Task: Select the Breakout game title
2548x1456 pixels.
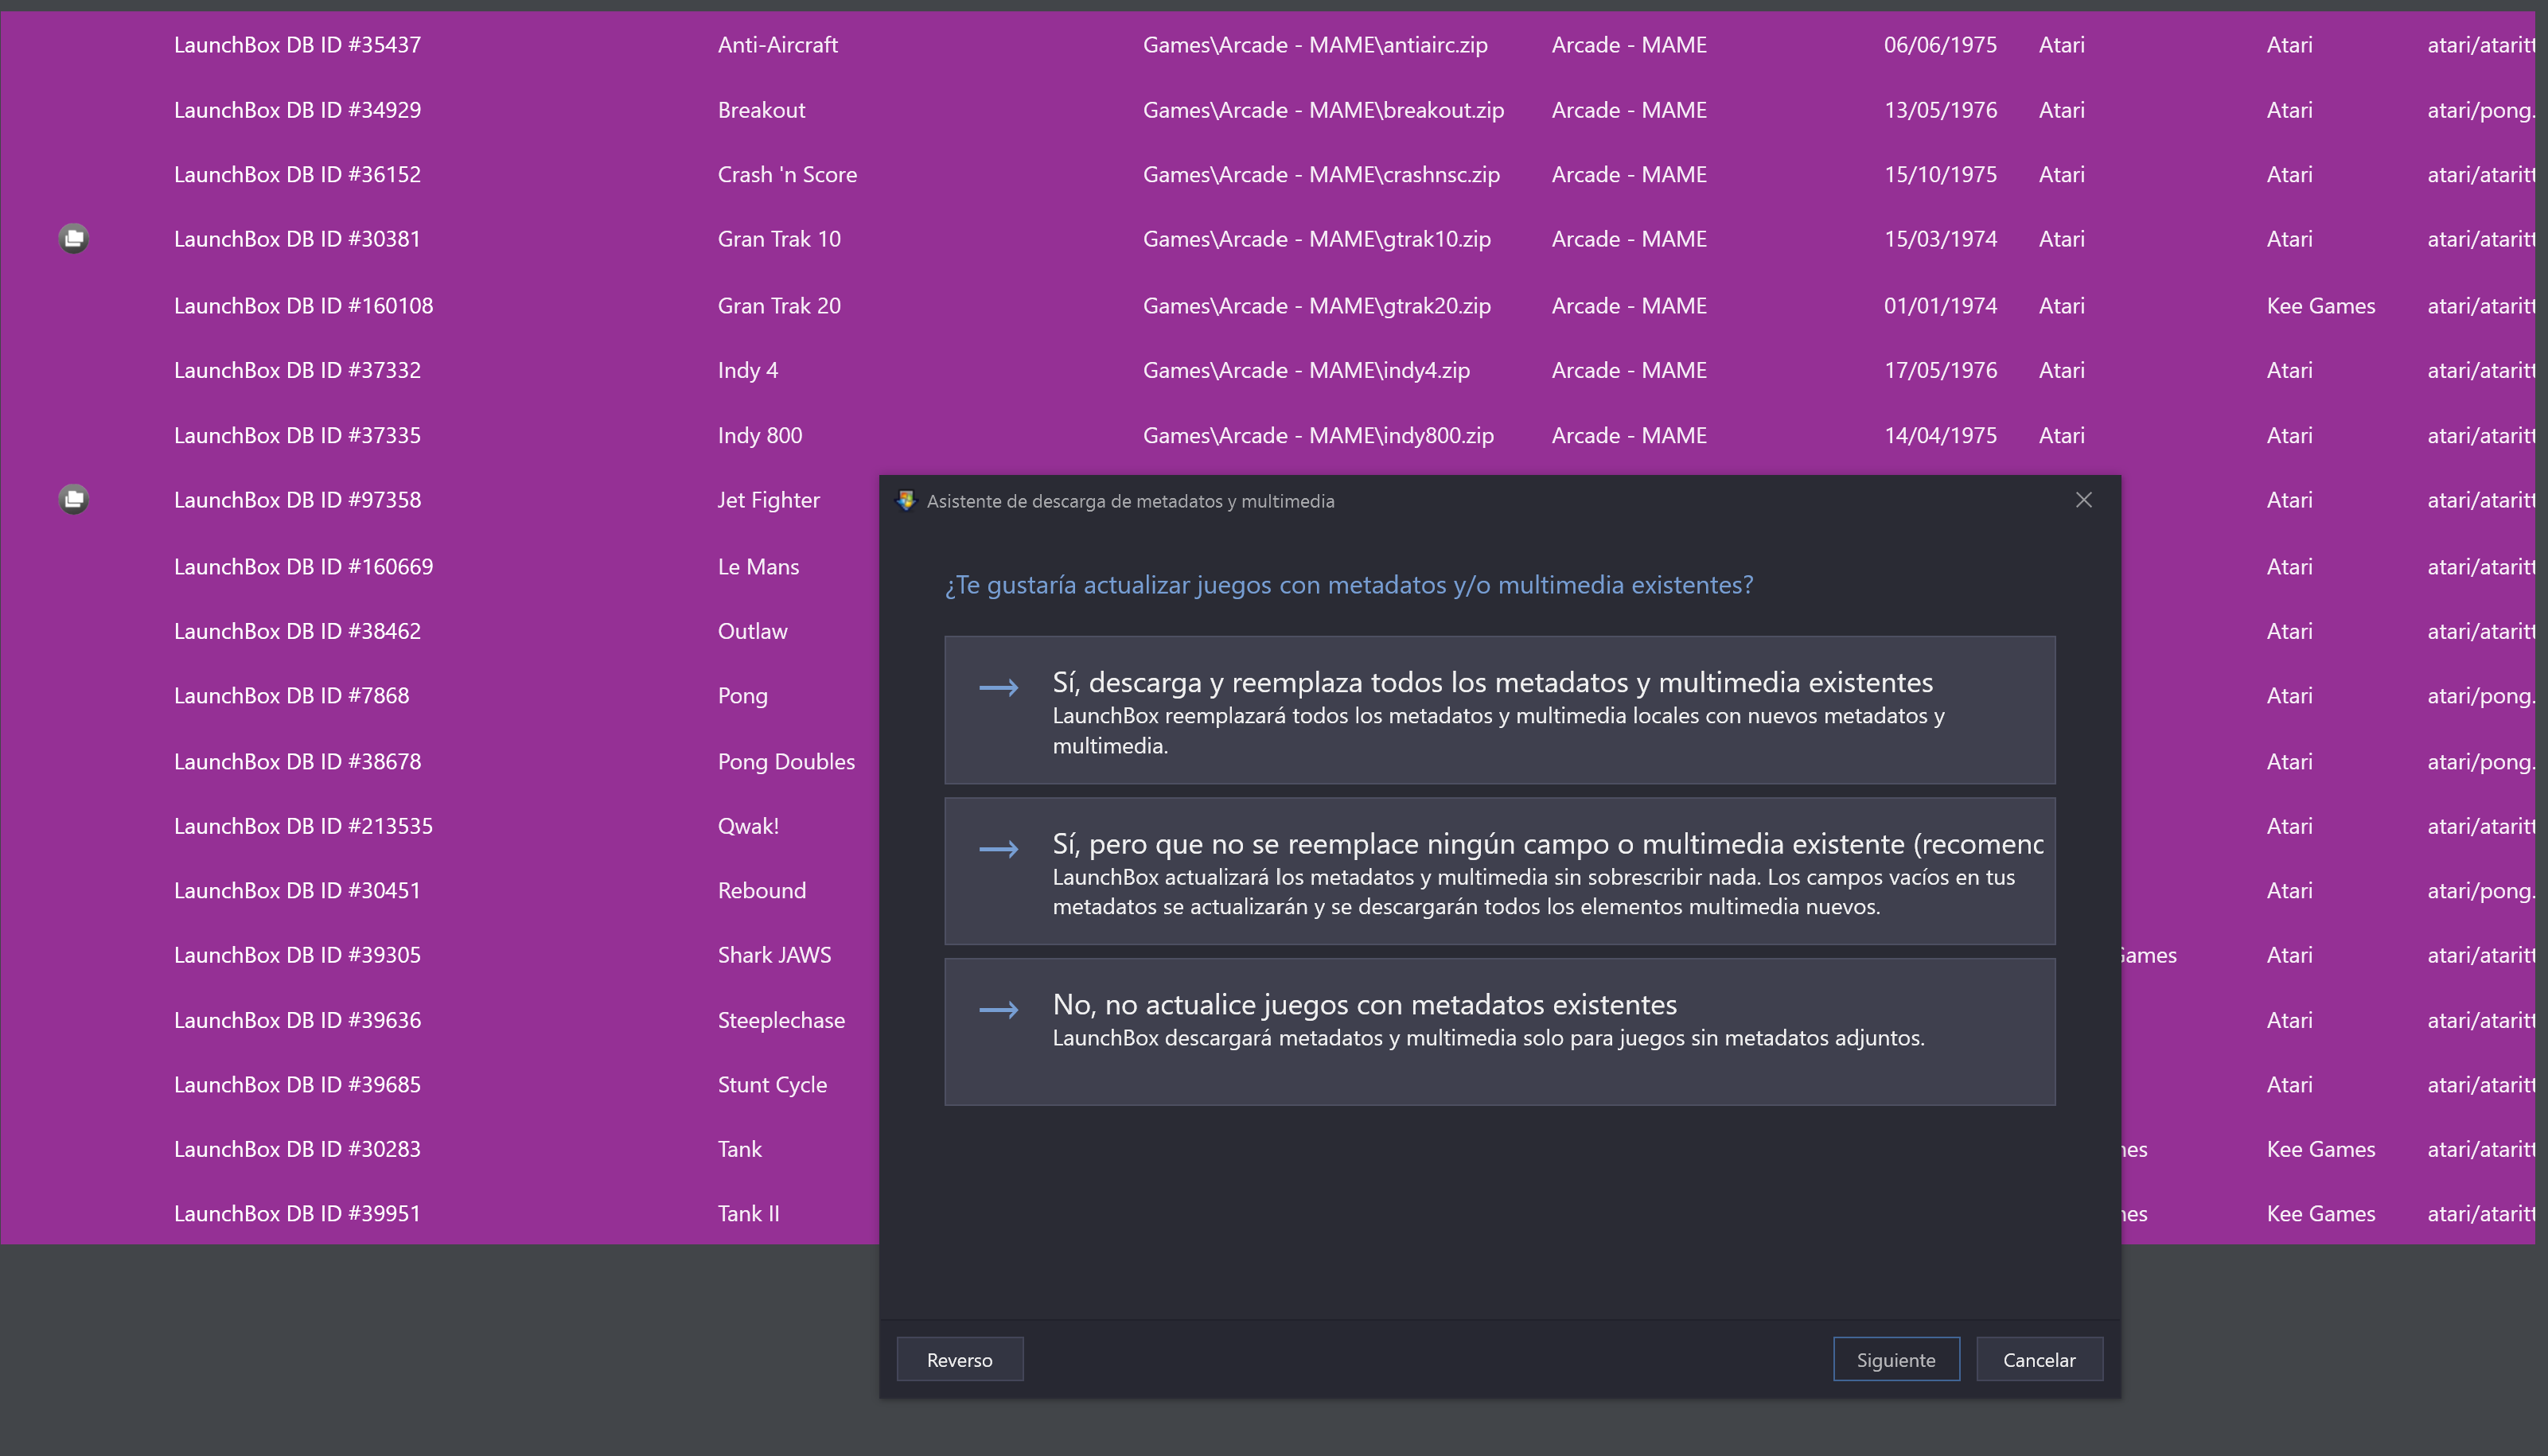Action: pos(761,110)
